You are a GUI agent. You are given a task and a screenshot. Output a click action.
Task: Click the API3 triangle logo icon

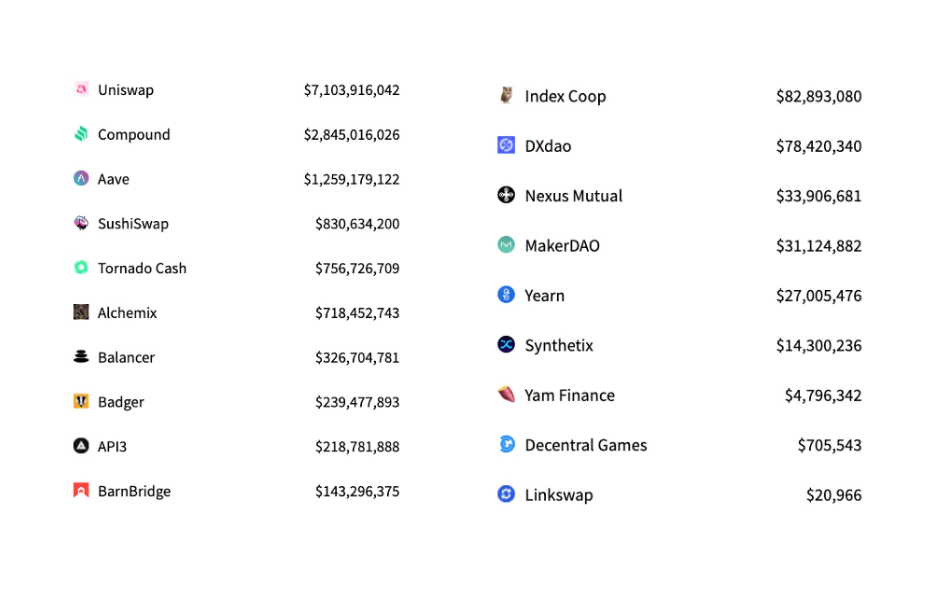tap(81, 446)
